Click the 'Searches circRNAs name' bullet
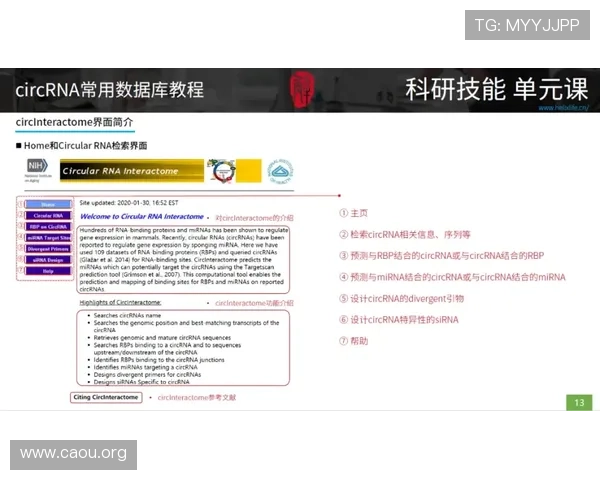This screenshot has height=480, width=600. (127, 315)
